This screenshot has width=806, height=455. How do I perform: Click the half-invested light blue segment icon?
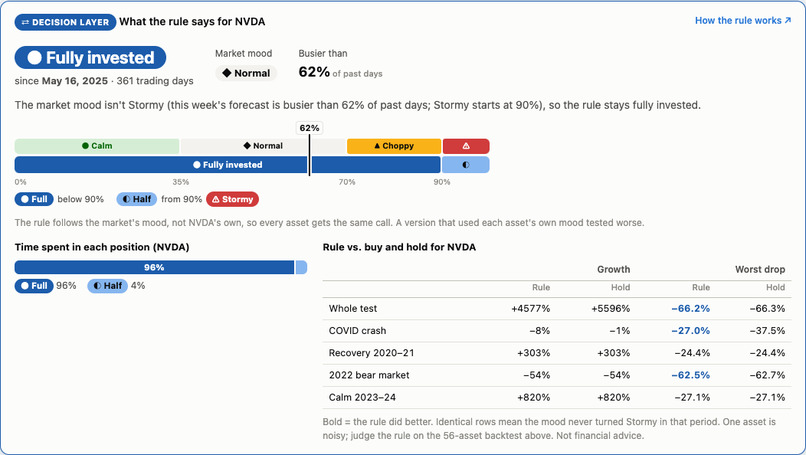tap(466, 165)
